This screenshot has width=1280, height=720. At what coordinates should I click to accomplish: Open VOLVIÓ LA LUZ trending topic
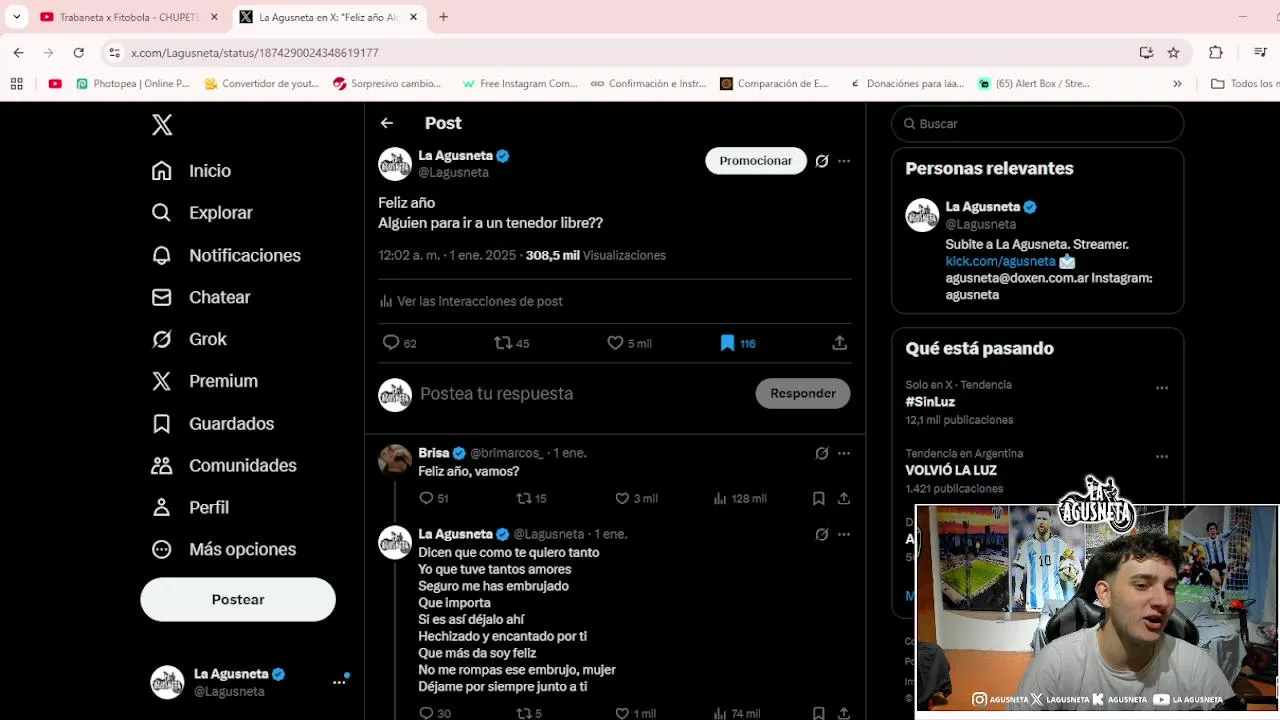click(x=951, y=470)
